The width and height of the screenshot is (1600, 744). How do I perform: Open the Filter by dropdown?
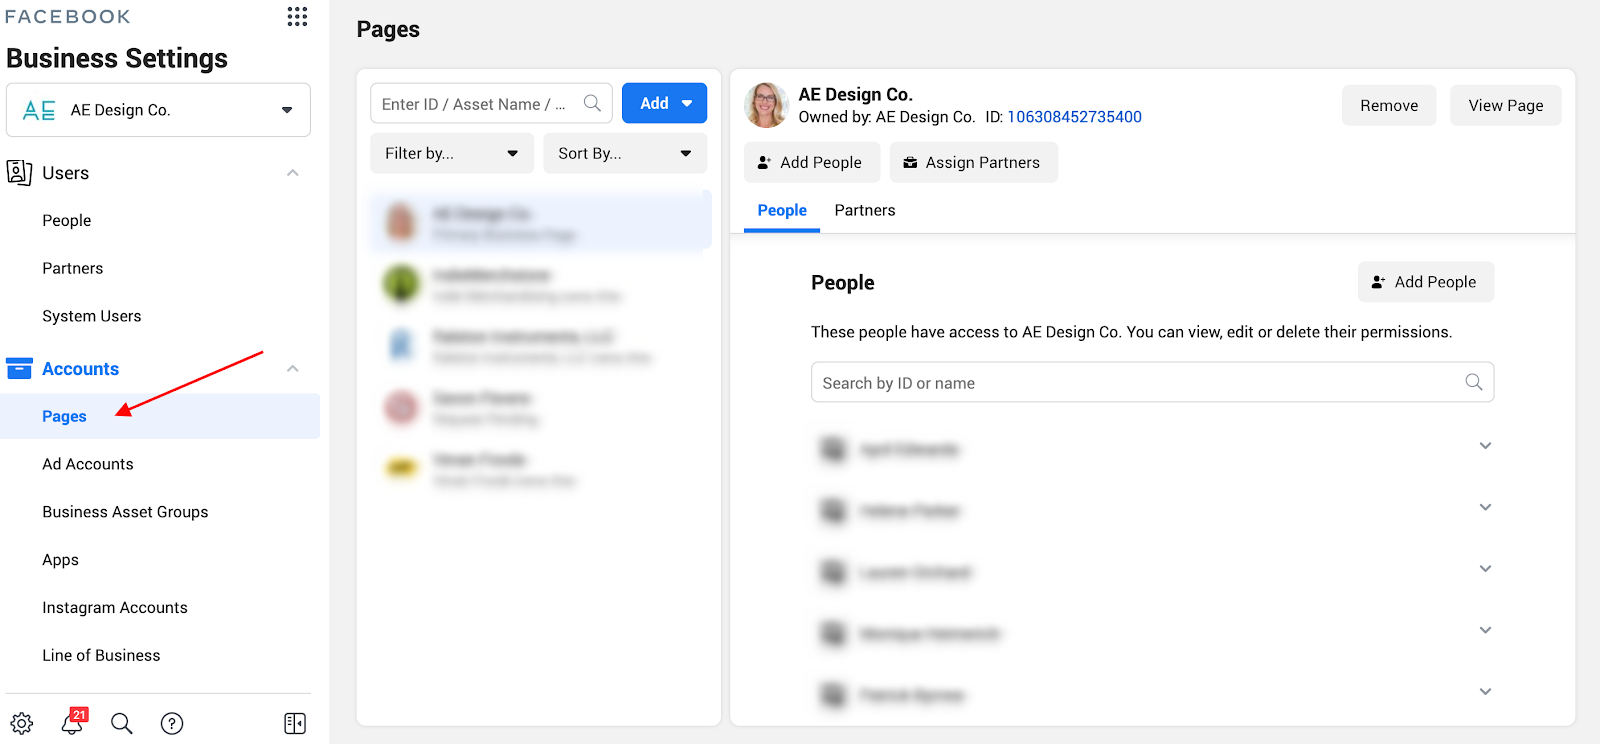452,153
